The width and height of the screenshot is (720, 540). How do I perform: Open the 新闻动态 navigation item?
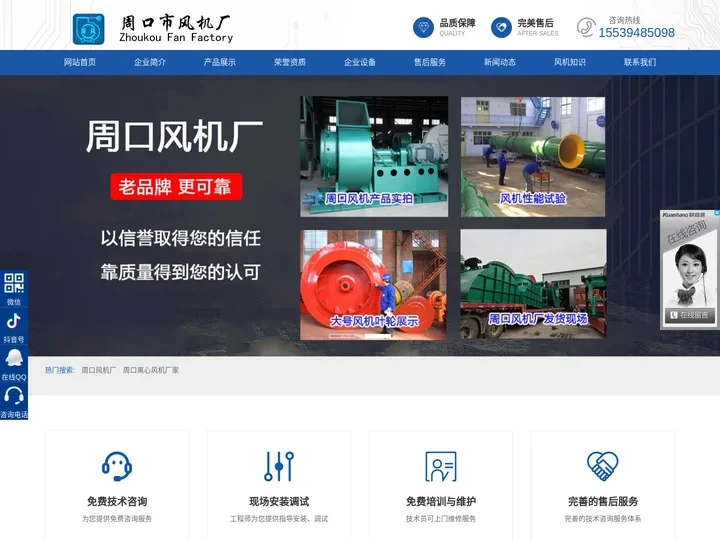point(500,62)
